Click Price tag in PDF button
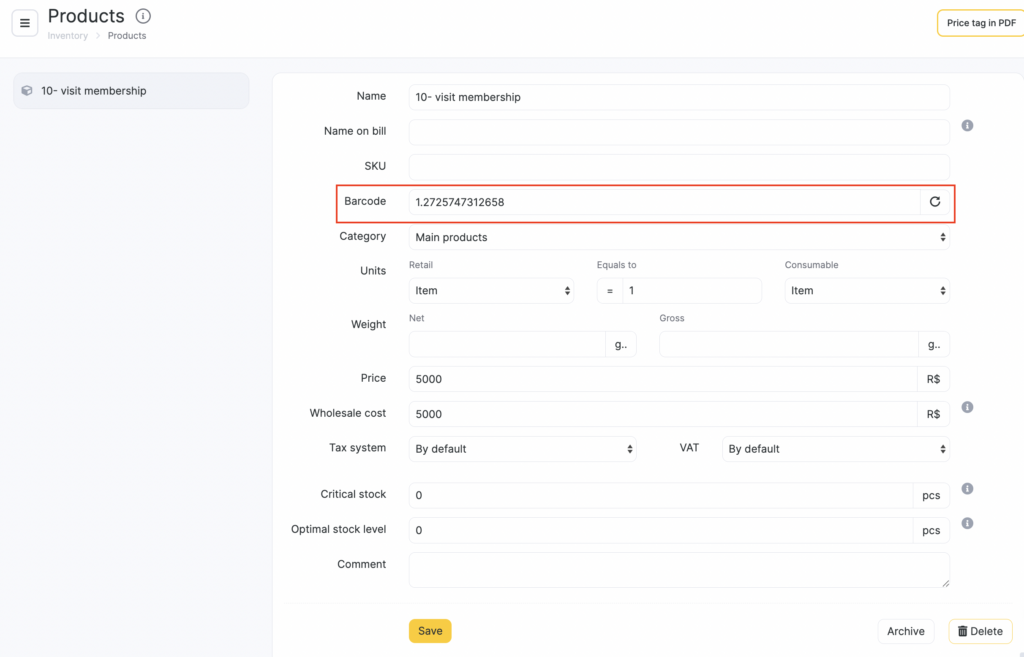 coord(980,23)
